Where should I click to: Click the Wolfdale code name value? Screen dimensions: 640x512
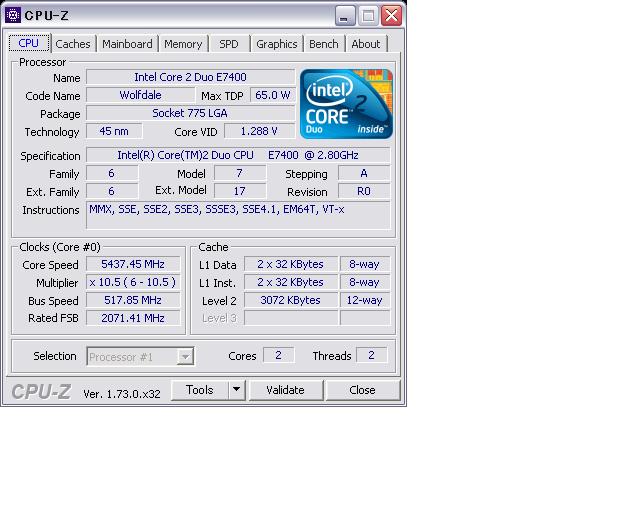pos(140,95)
